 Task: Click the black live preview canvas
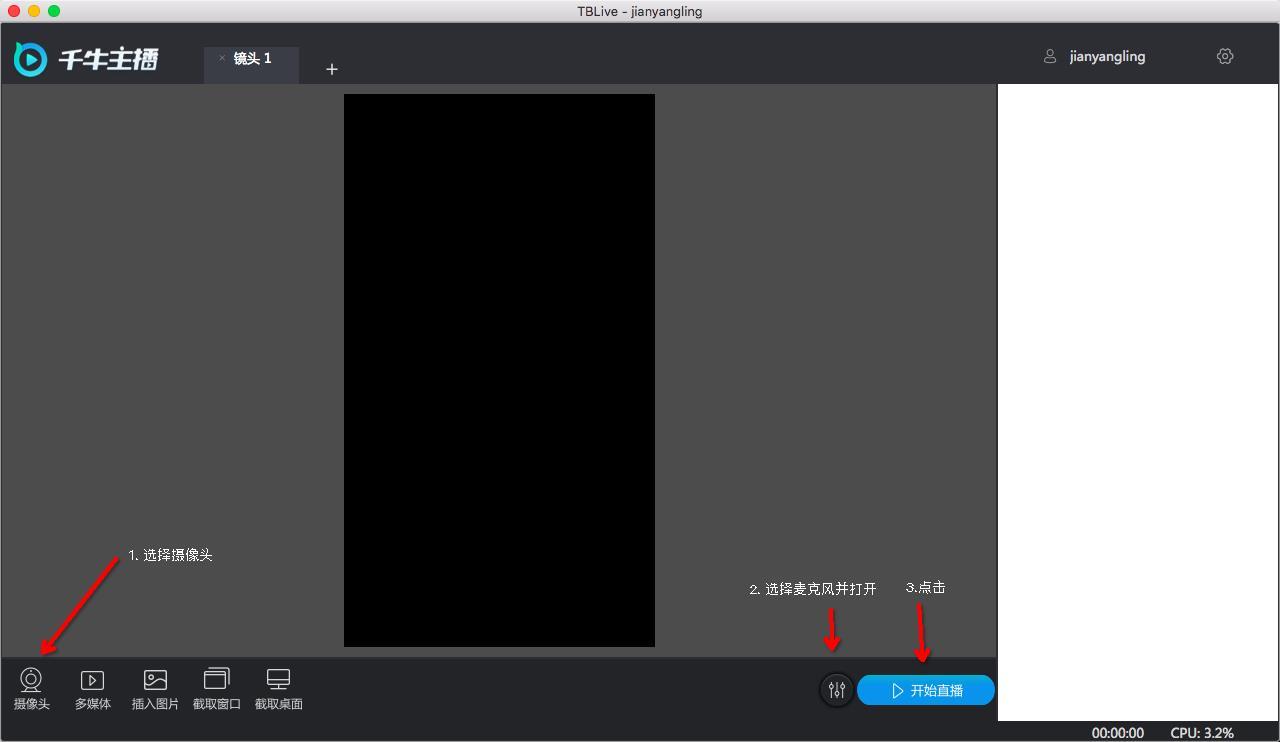click(499, 370)
